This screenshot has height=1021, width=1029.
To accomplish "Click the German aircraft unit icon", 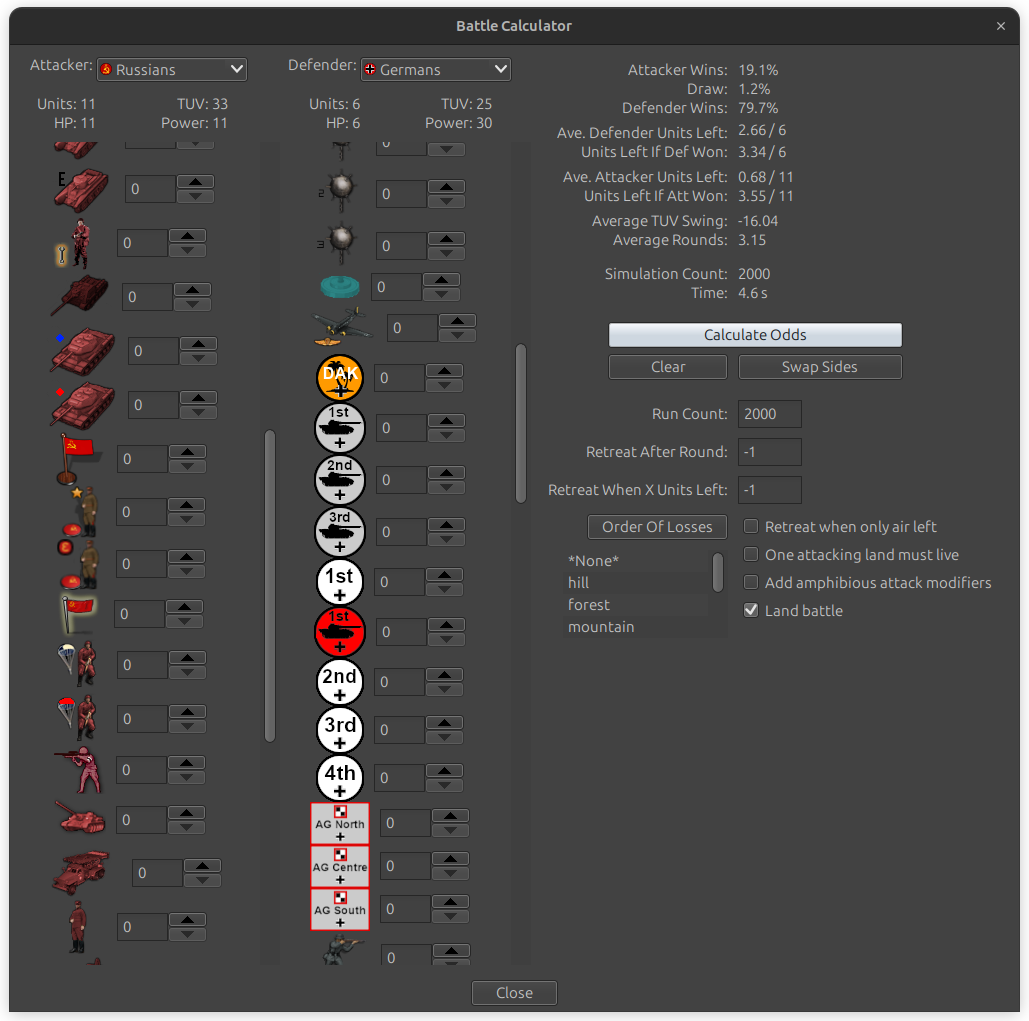I will click(342, 327).
